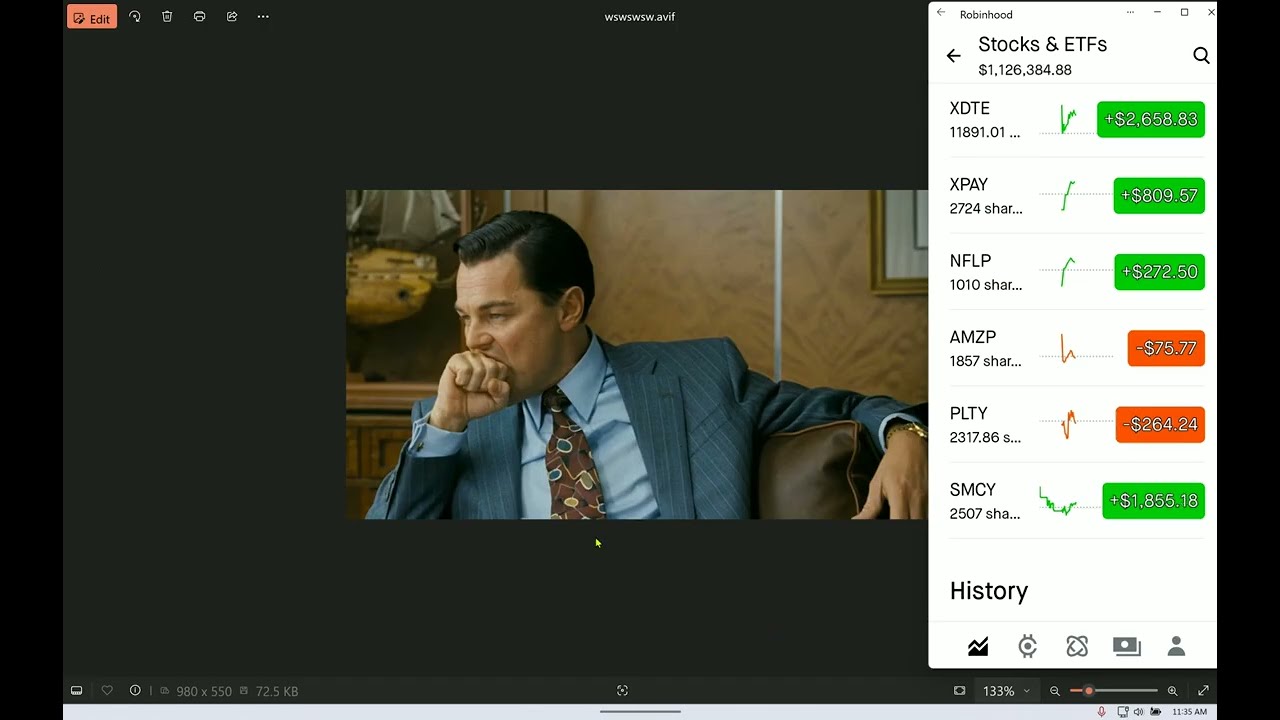Rotate the image in Photos
1280x720 pixels.
point(135,17)
